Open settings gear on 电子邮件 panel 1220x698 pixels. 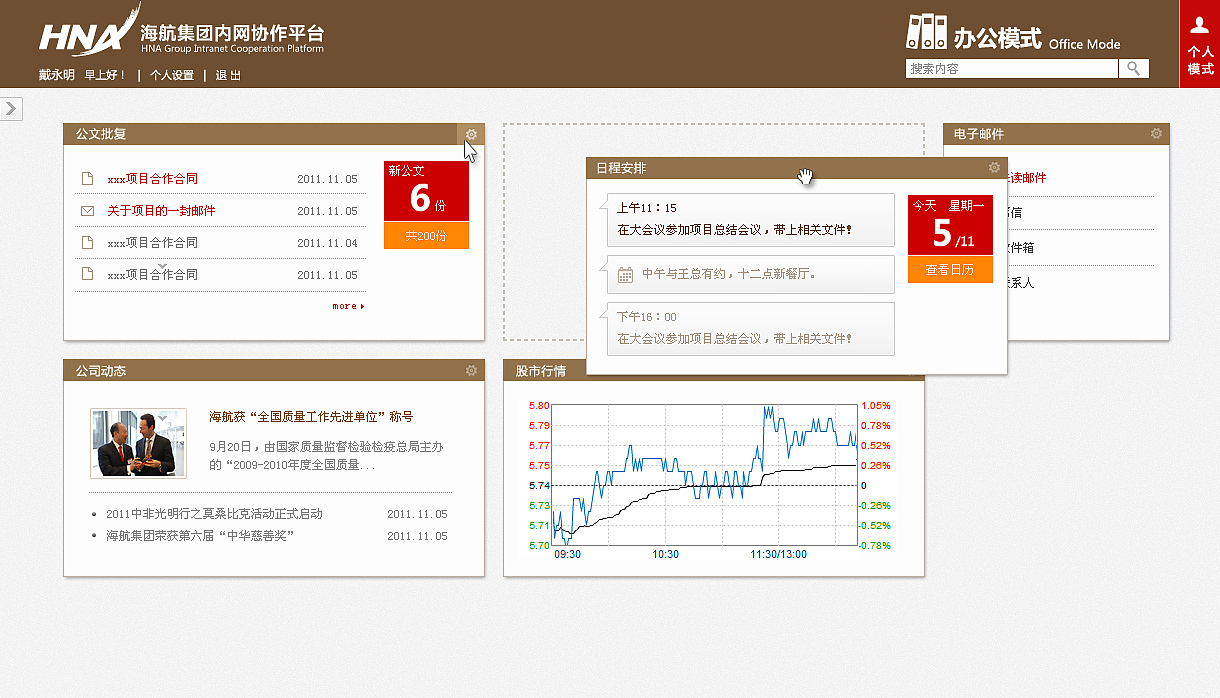[x=1156, y=133]
